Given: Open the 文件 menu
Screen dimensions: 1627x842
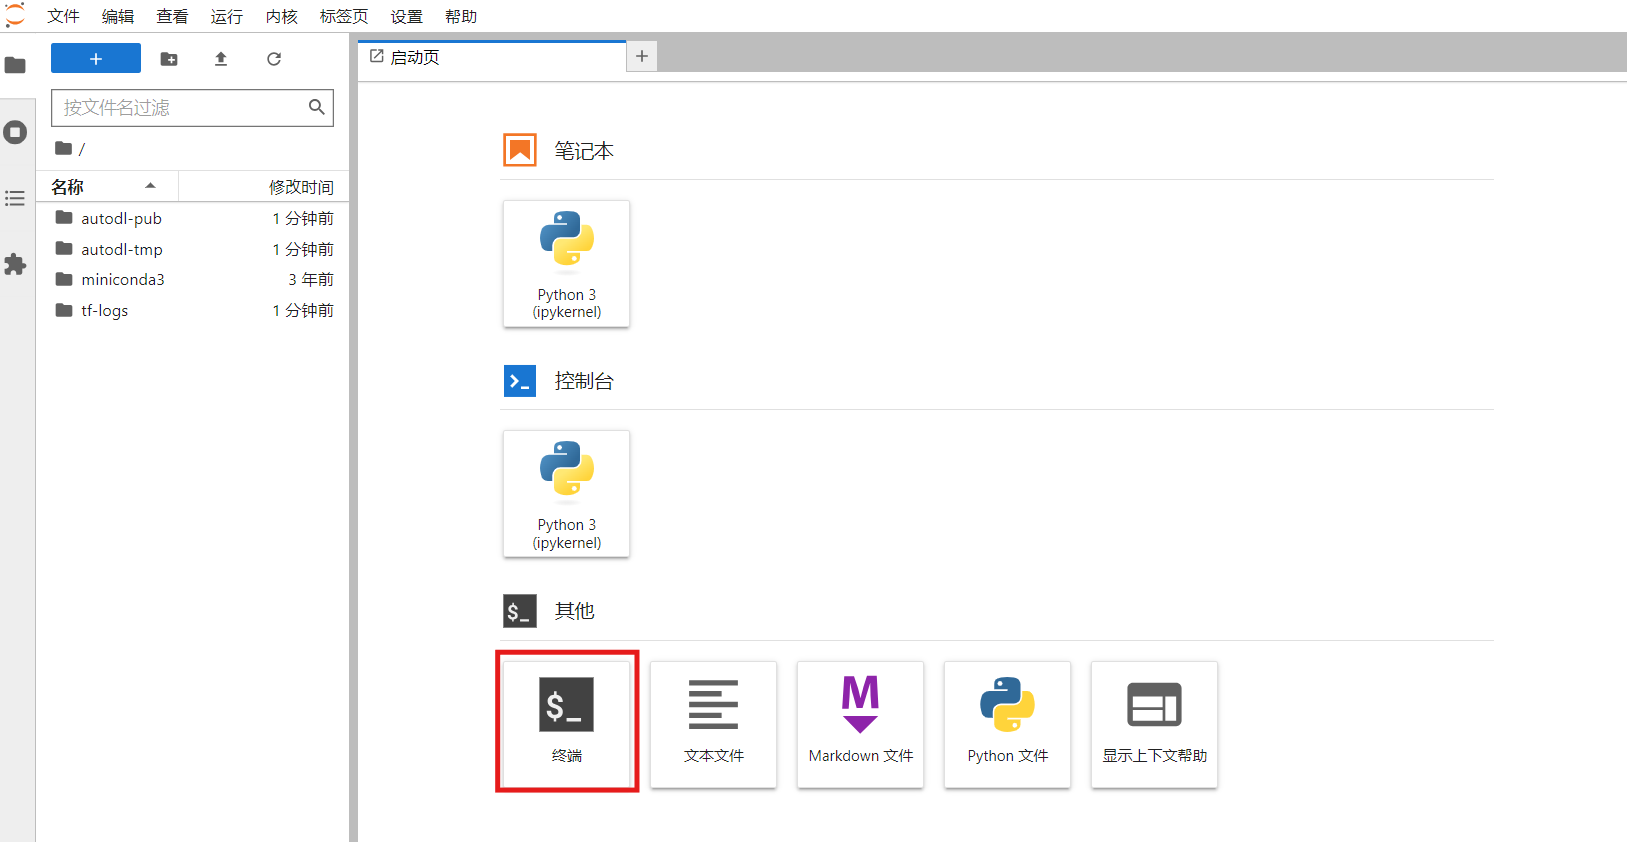Looking at the screenshot, I should [x=63, y=16].
